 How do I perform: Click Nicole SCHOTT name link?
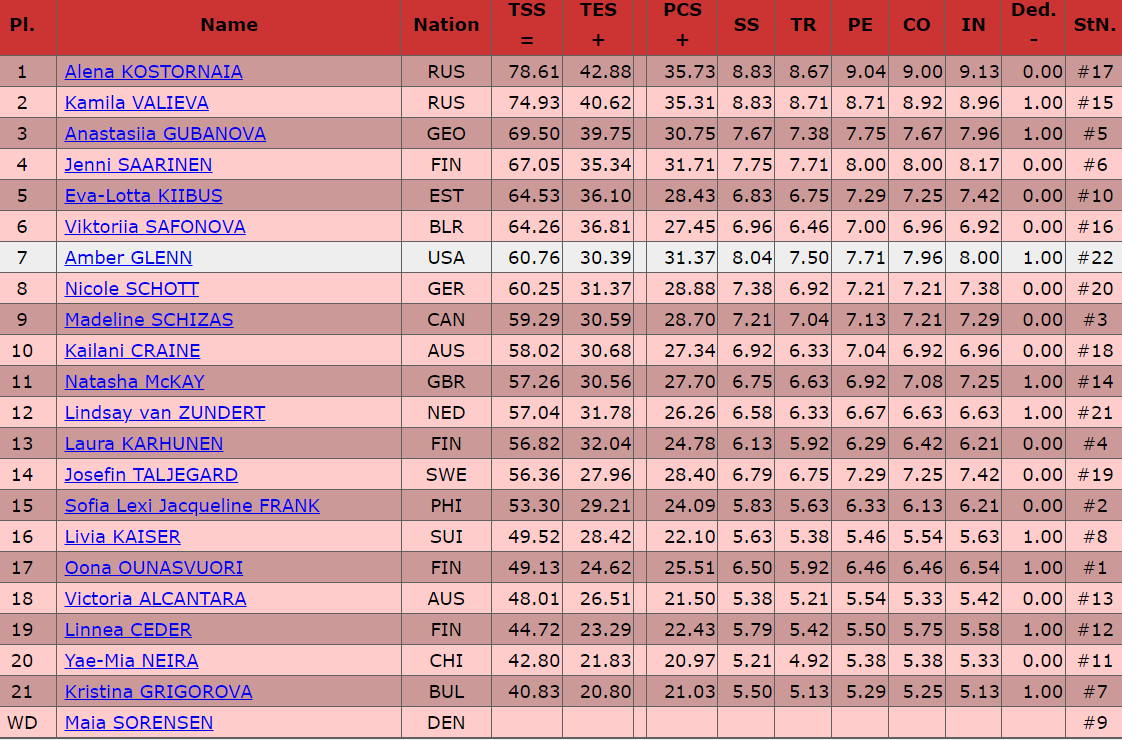[131, 289]
